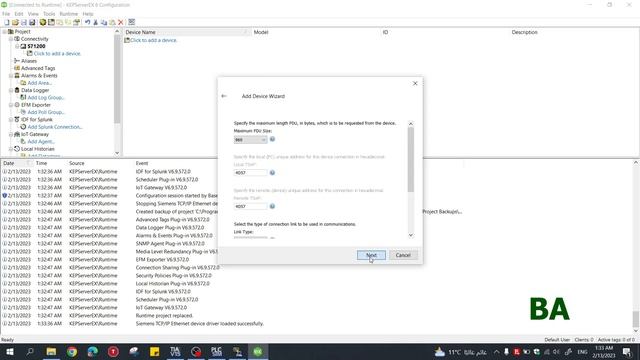
Task: Click the Local TSAP help icon
Action: tap(272, 173)
